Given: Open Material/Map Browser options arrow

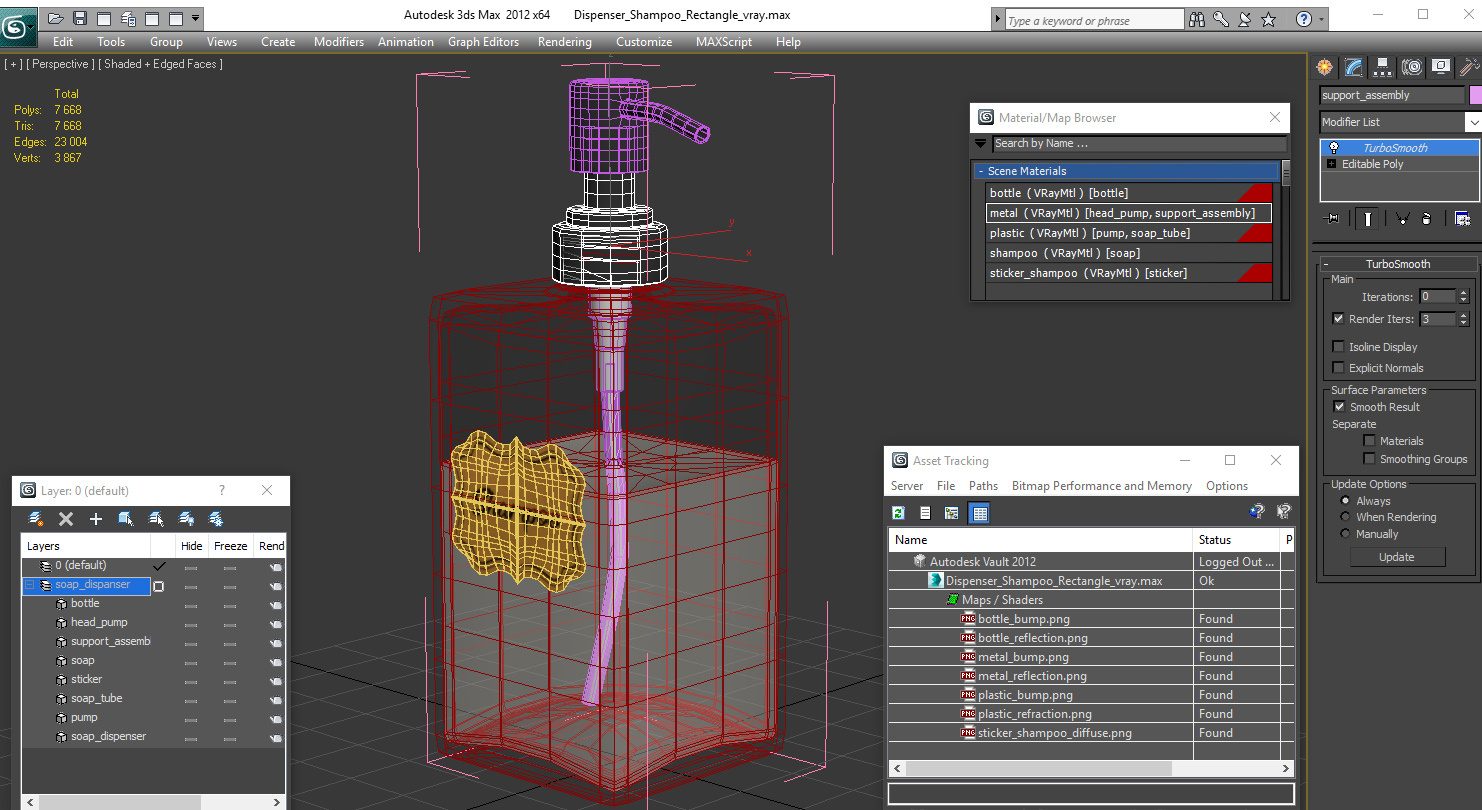Looking at the screenshot, I should pyautogui.click(x=980, y=144).
